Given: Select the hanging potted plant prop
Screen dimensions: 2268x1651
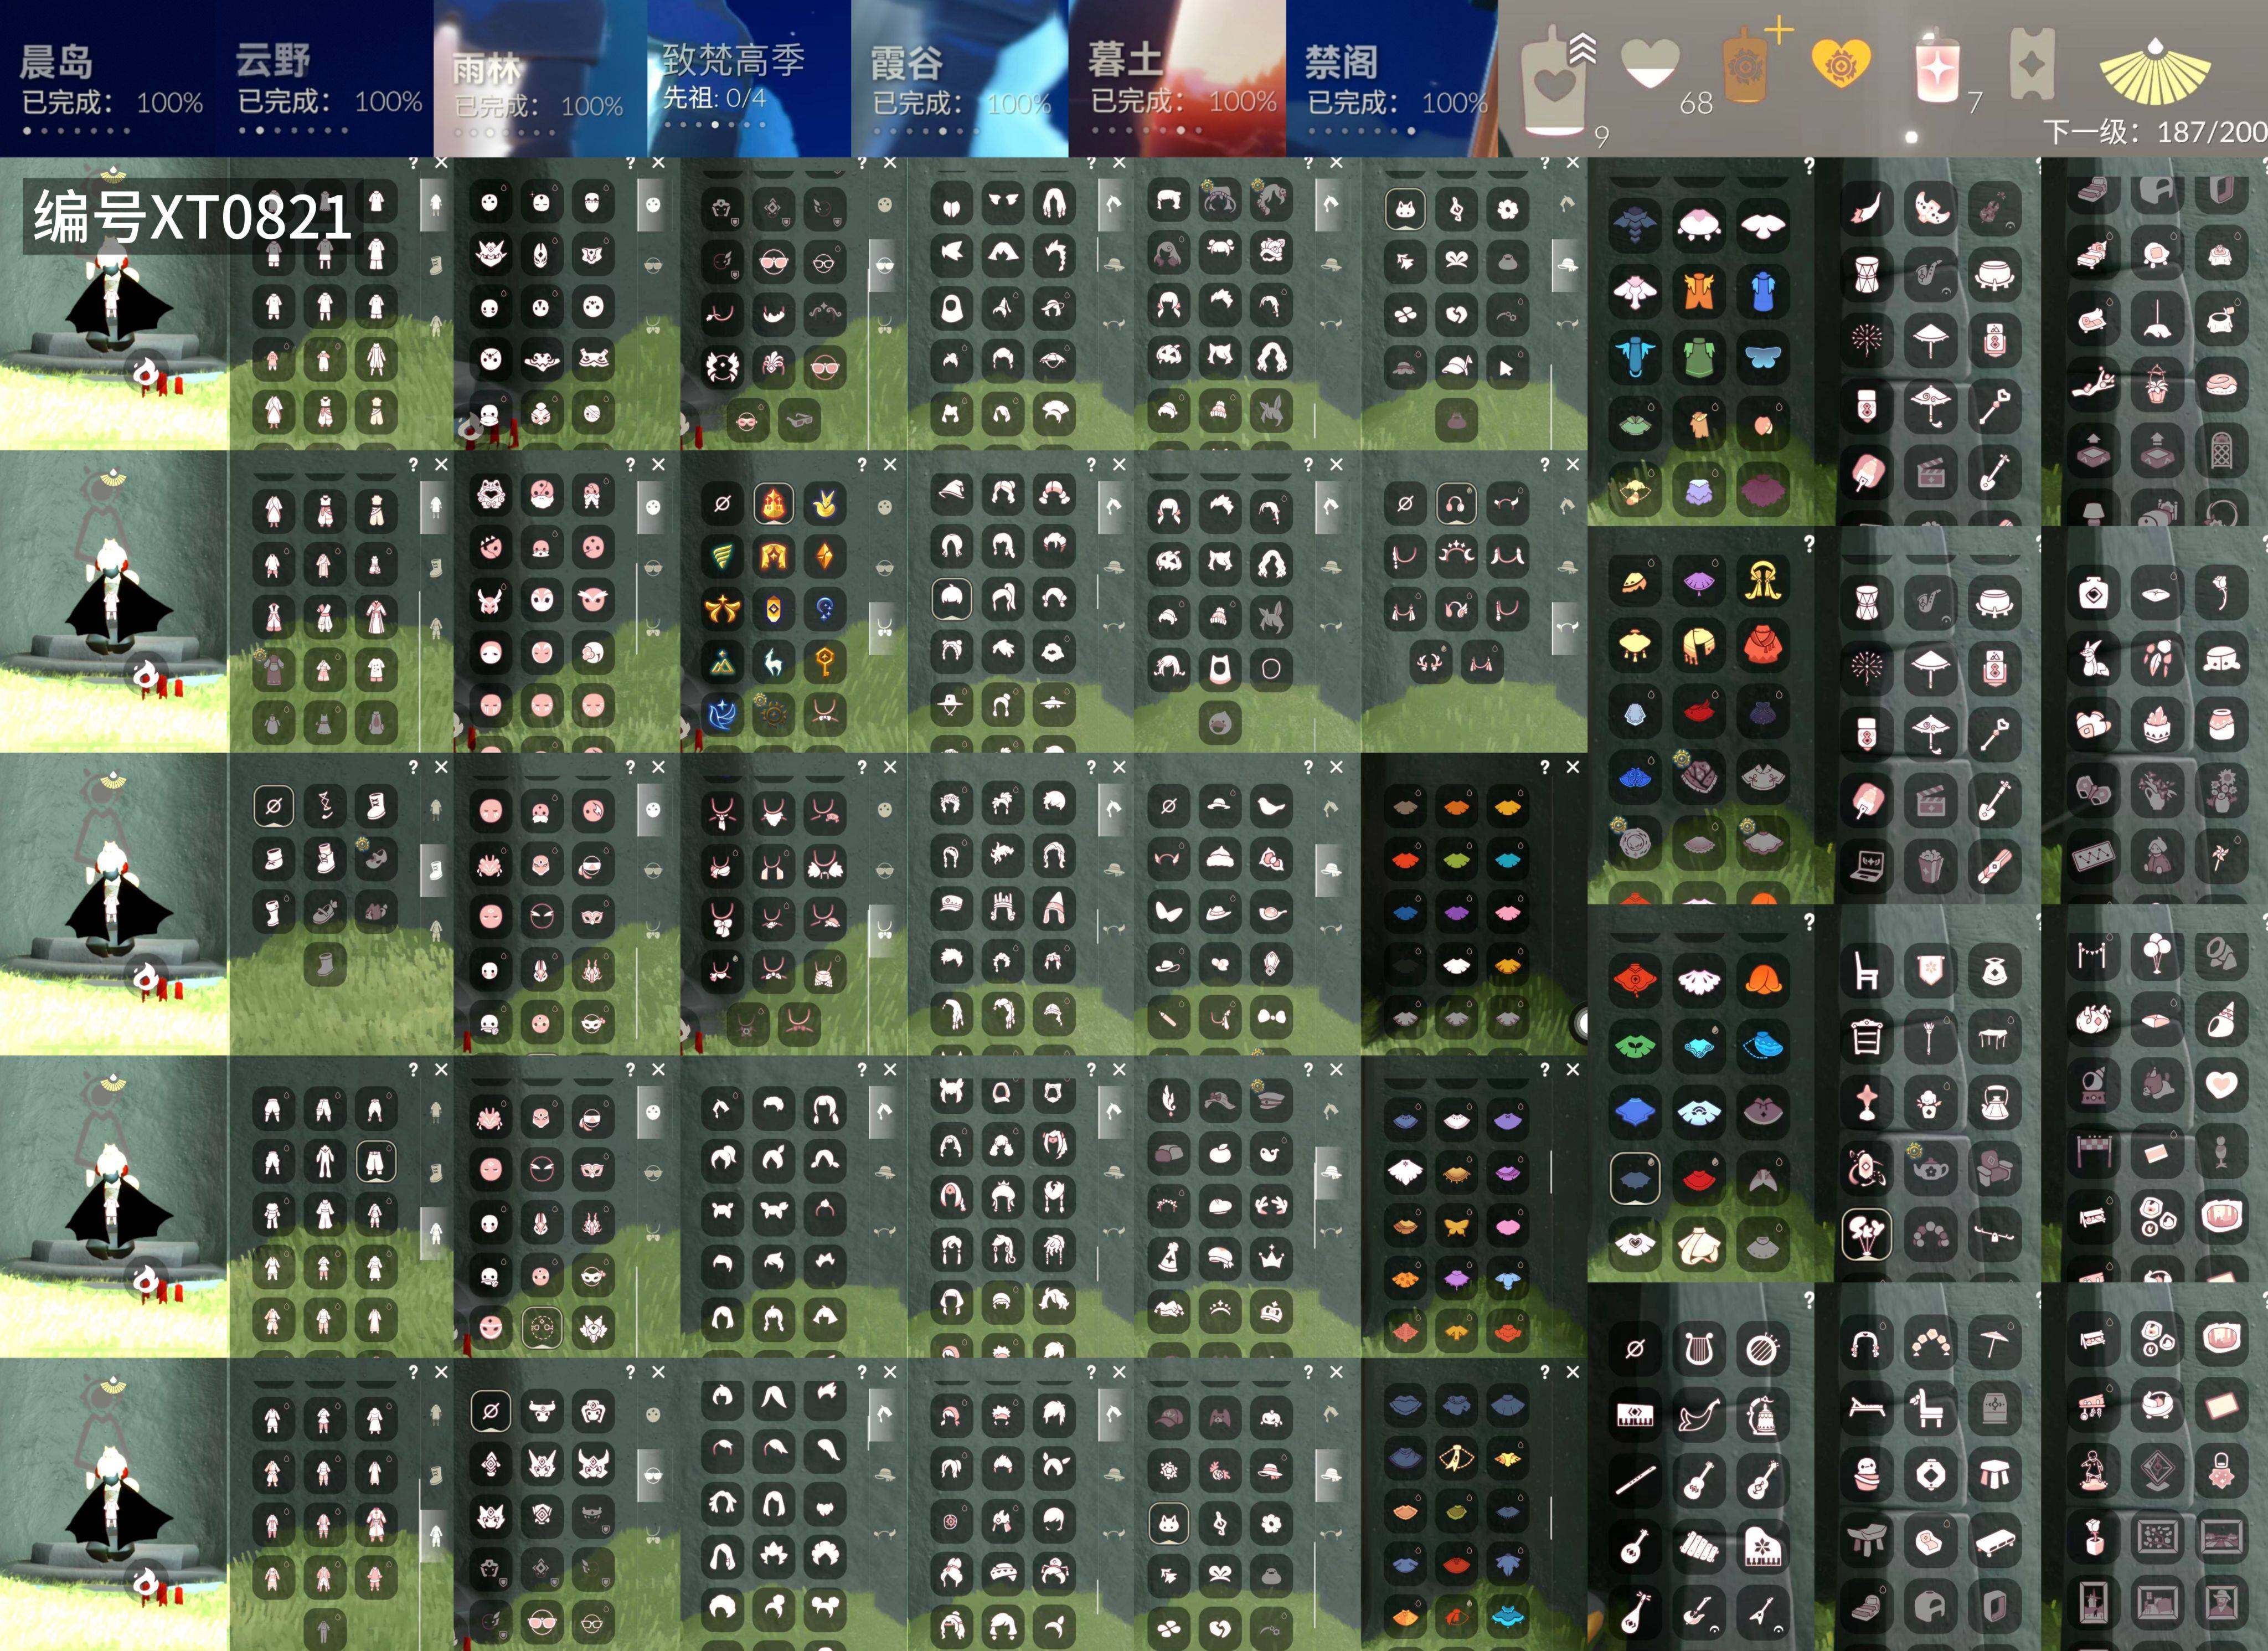Looking at the screenshot, I should 2157,386.
